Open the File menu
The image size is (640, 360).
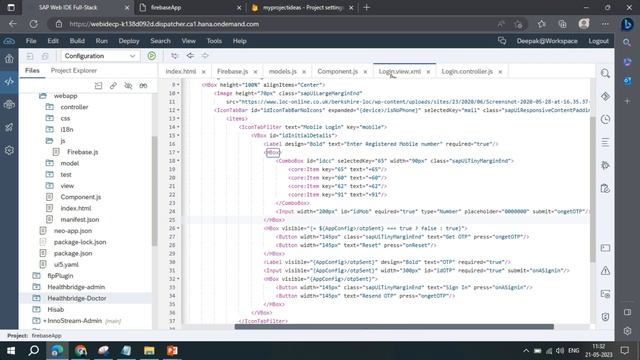click(31, 41)
